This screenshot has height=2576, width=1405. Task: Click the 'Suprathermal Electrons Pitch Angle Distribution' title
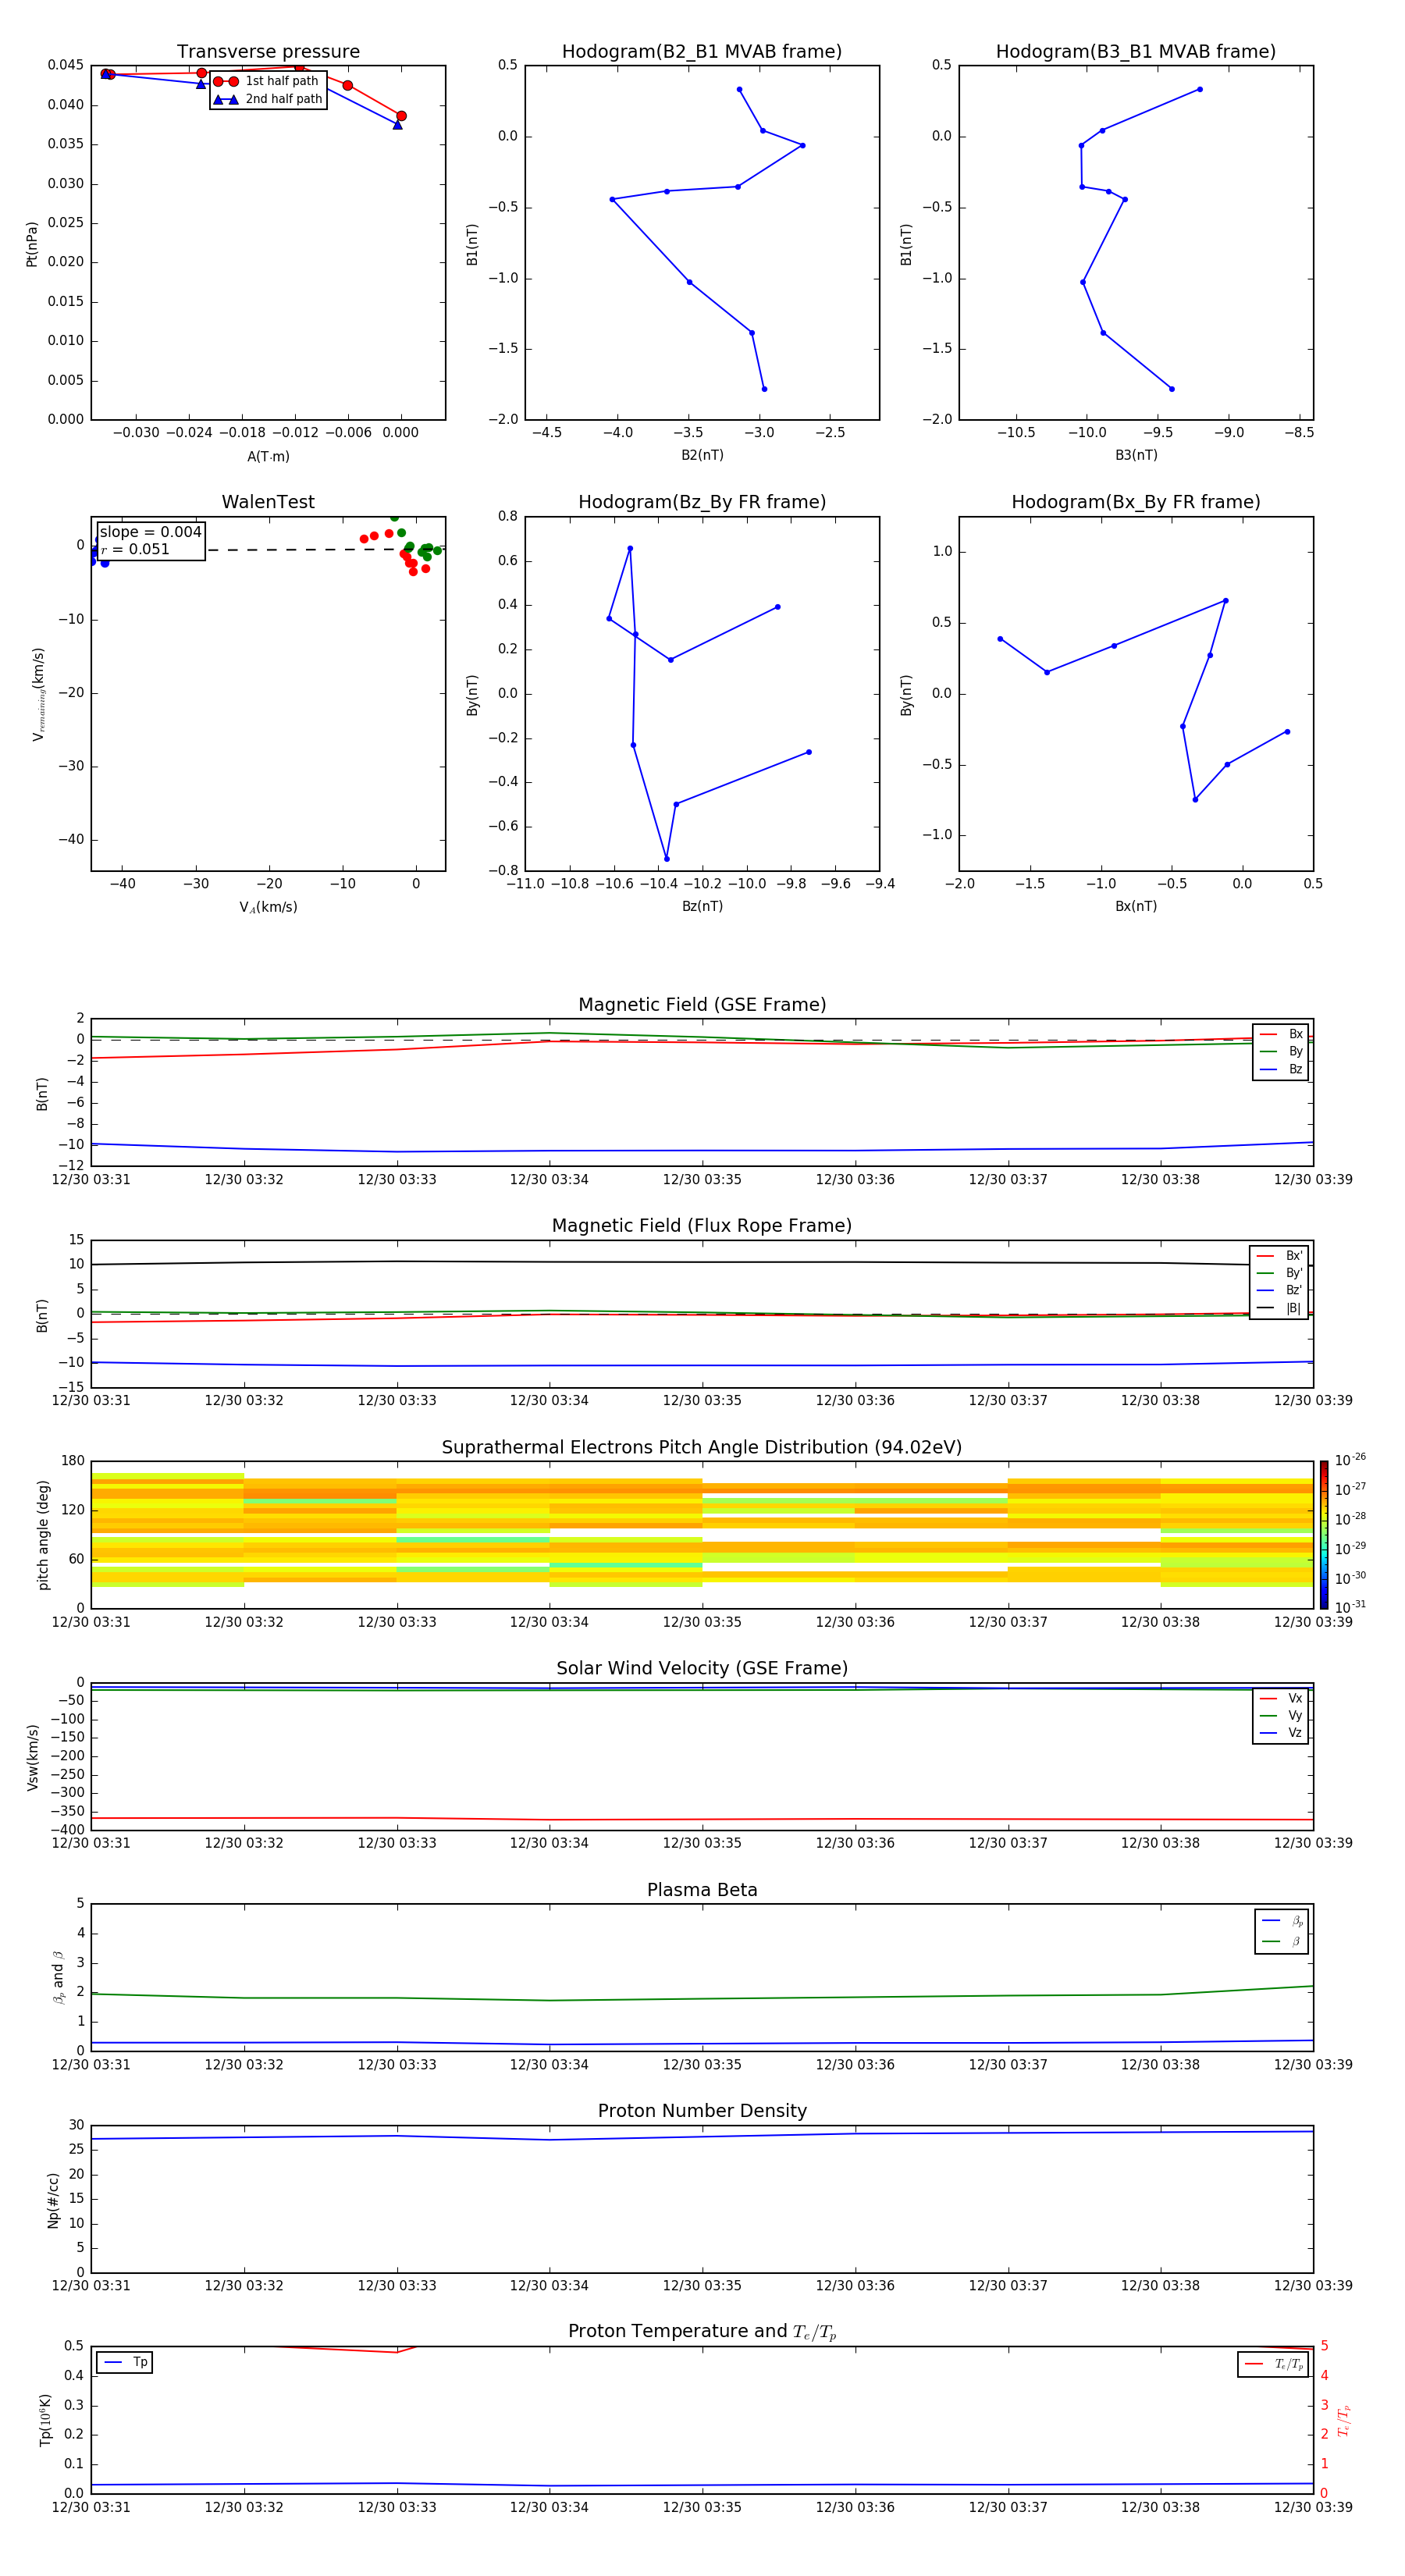702,1447
